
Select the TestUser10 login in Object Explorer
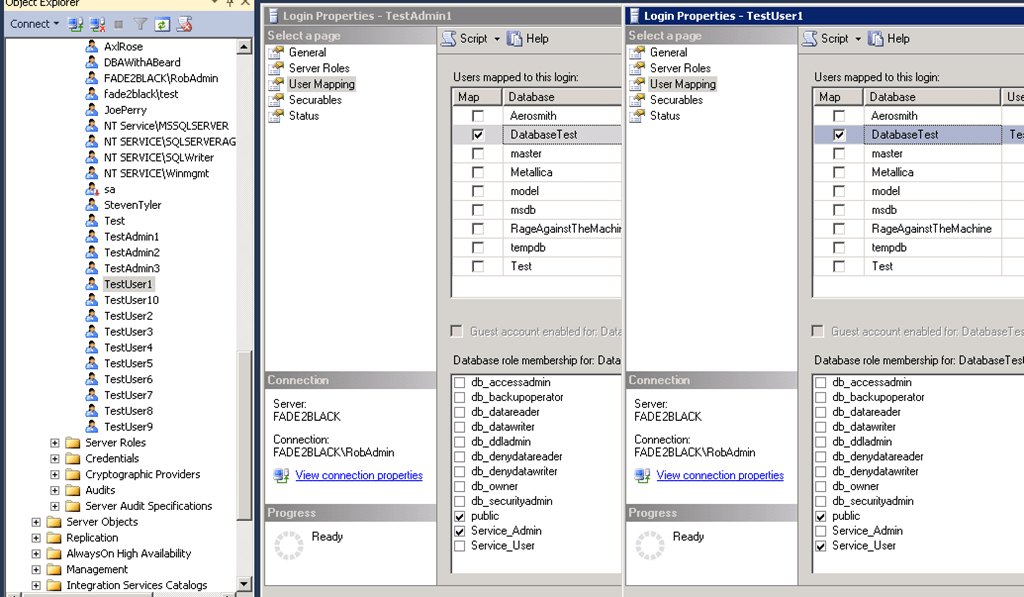pyautogui.click(x=131, y=300)
